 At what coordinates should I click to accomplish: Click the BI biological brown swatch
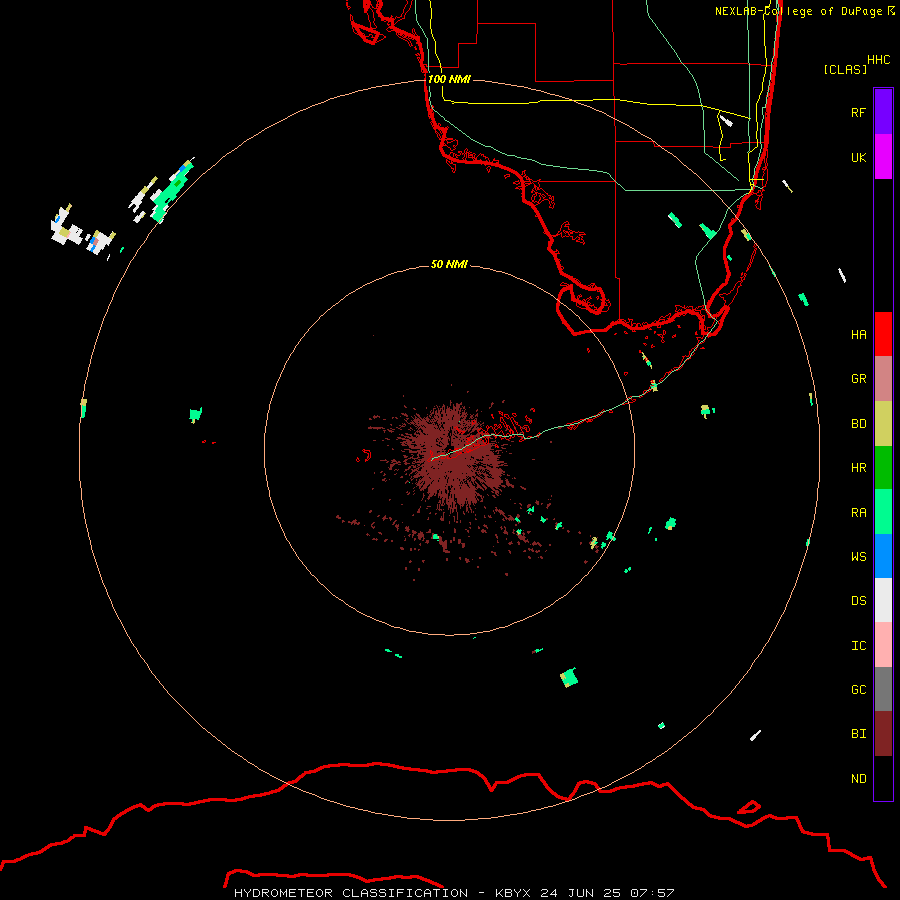pyautogui.click(x=883, y=734)
